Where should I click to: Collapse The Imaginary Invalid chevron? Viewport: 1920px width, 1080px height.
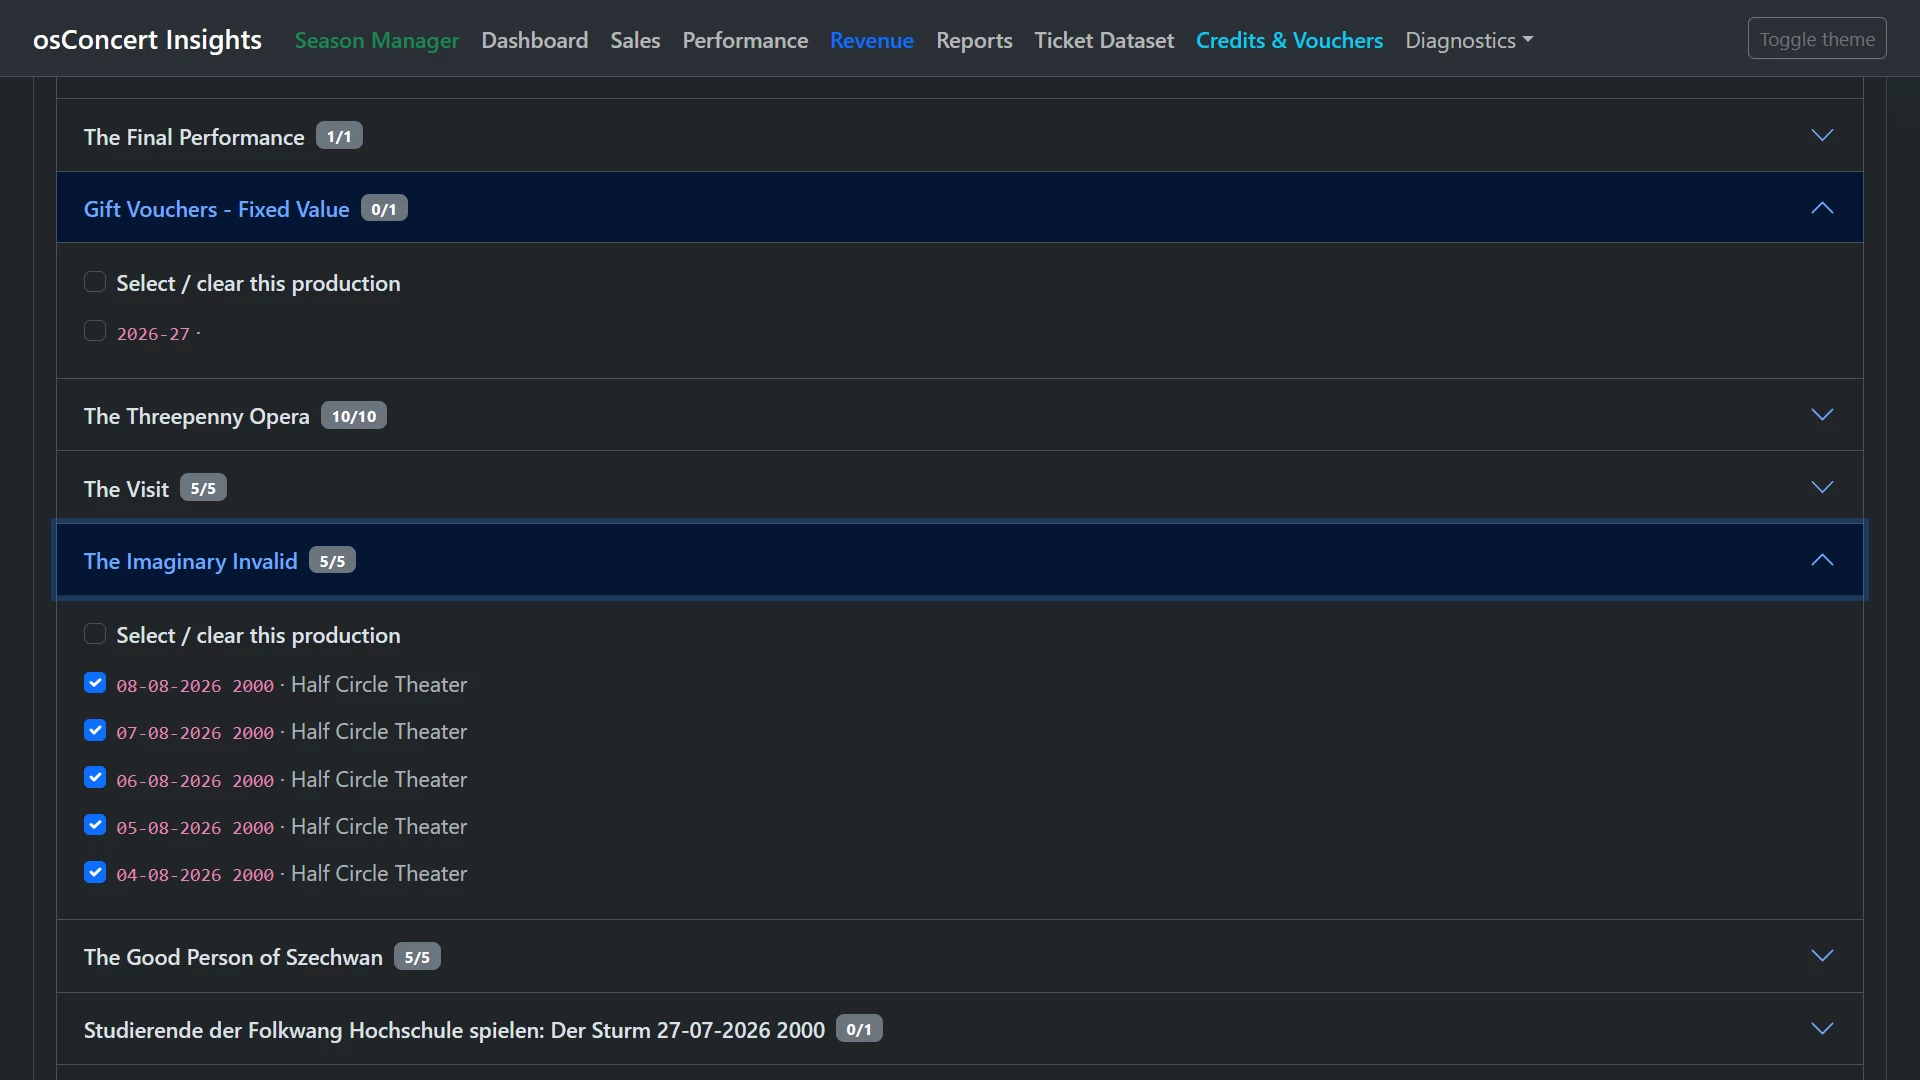pos(1822,560)
